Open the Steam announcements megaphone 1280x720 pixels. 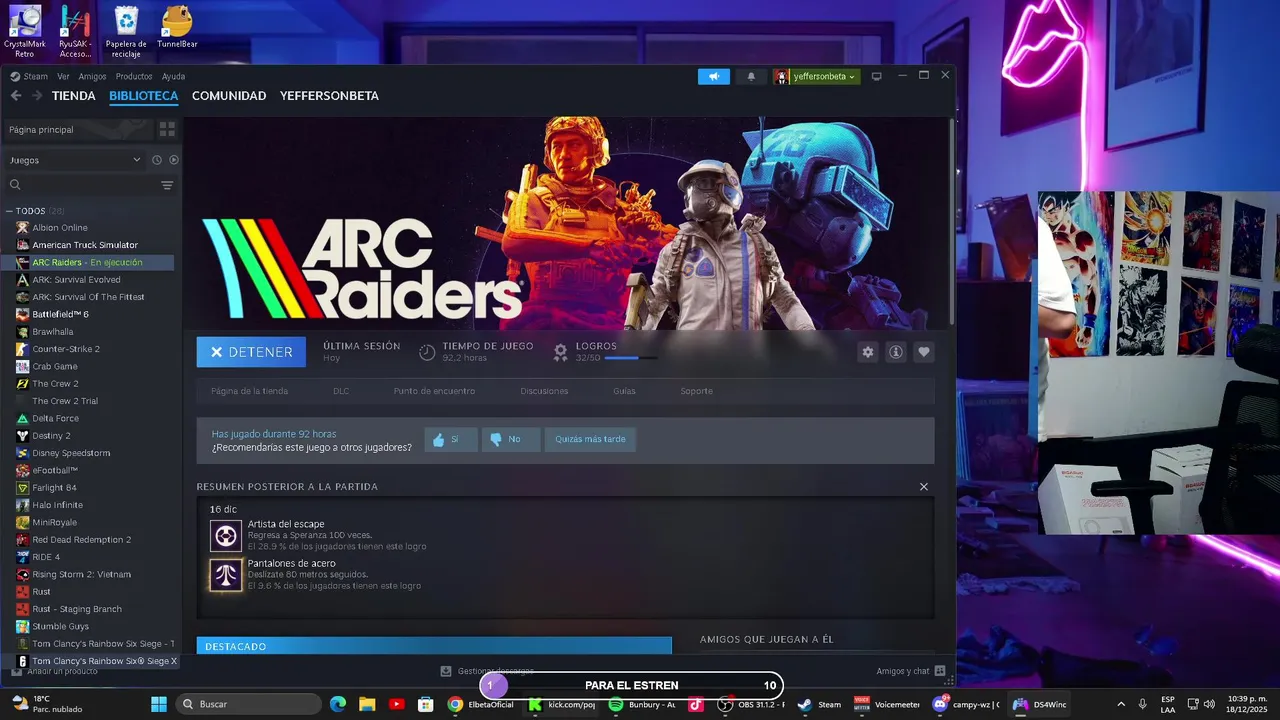714,76
